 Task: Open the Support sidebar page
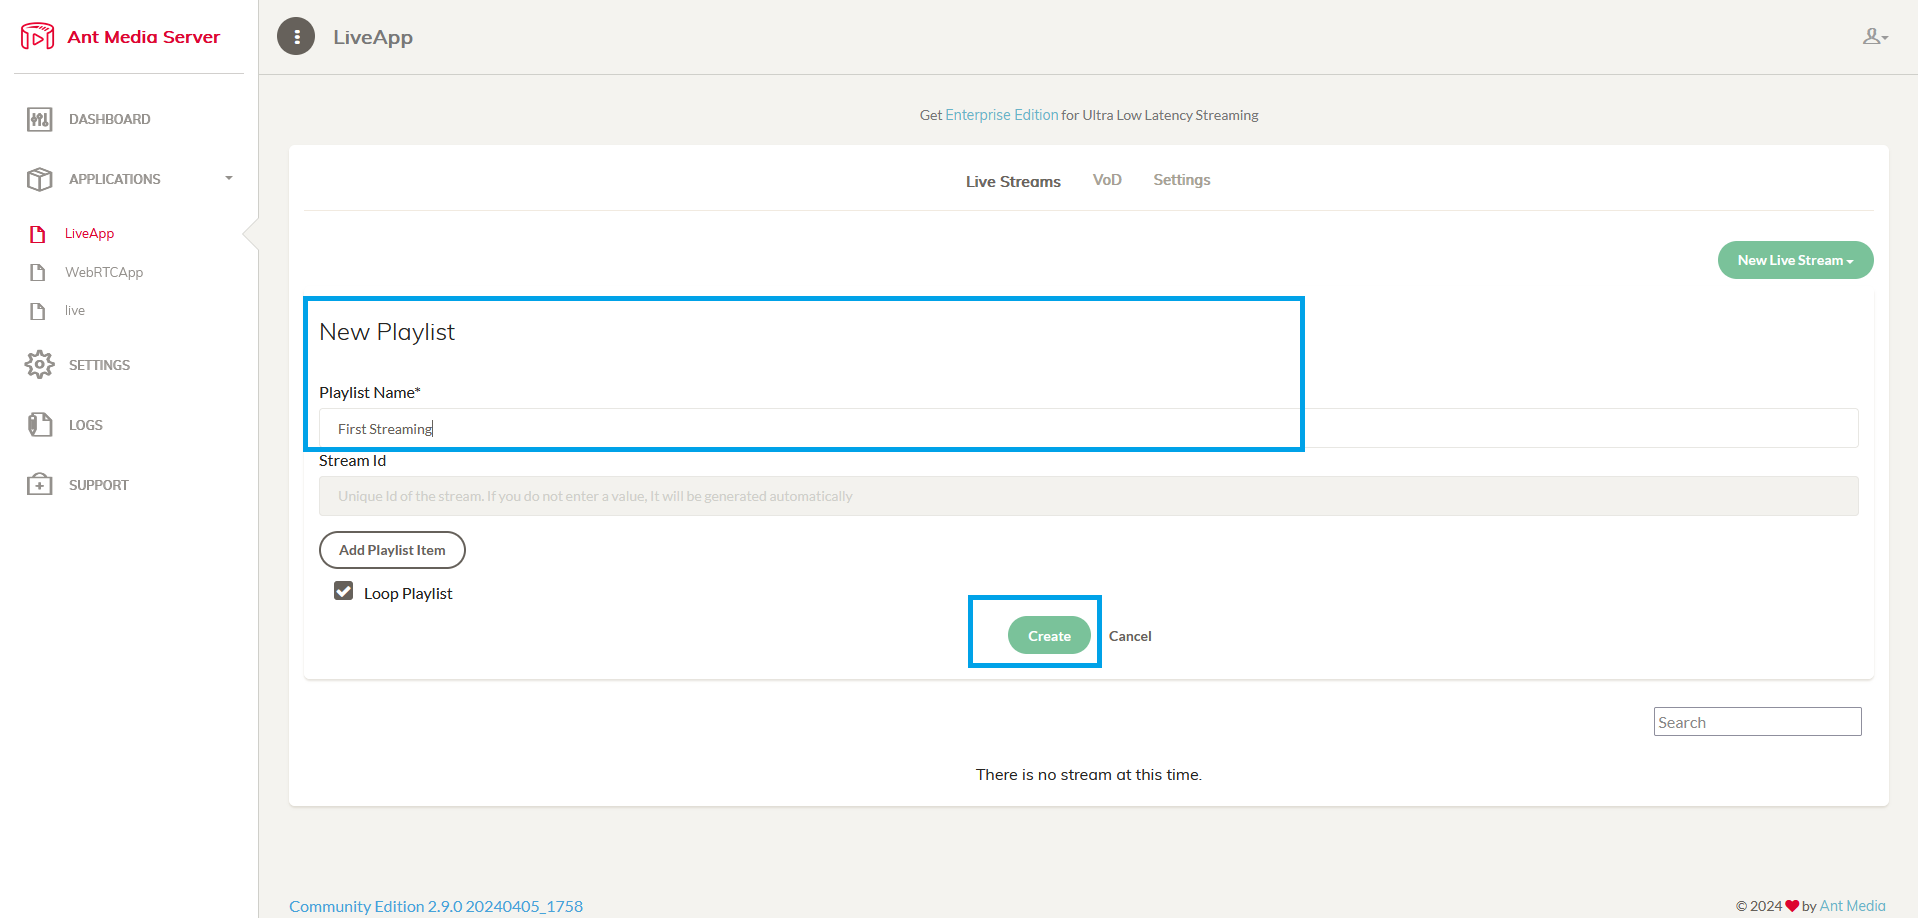[x=99, y=485]
